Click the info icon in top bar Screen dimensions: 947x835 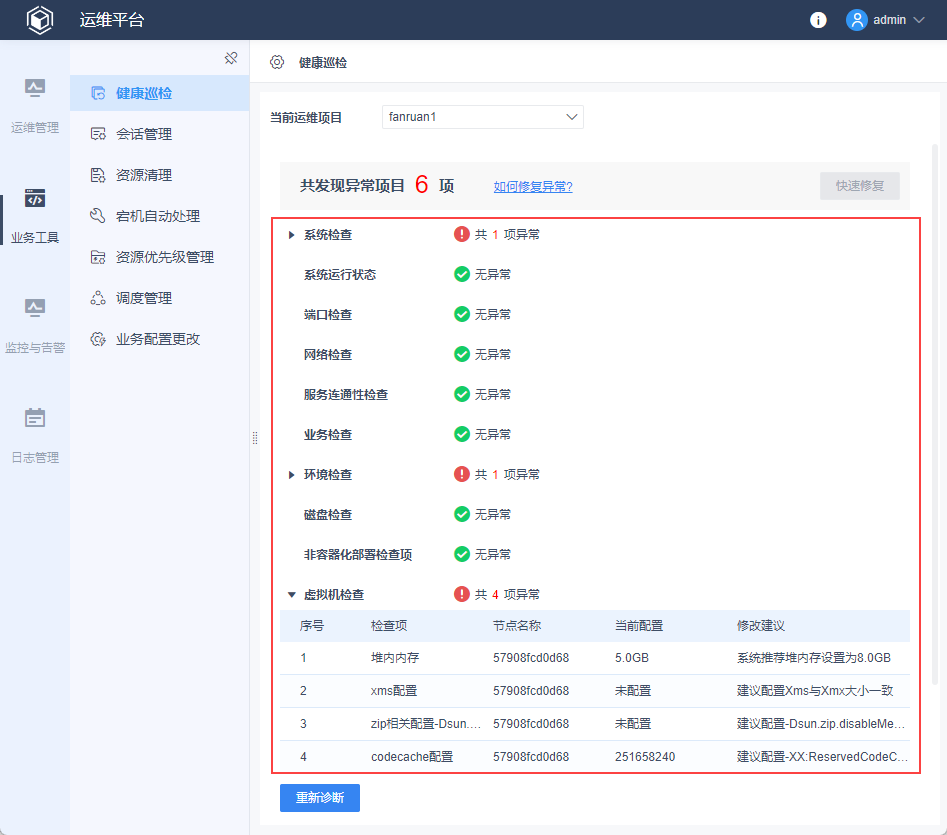click(x=818, y=20)
